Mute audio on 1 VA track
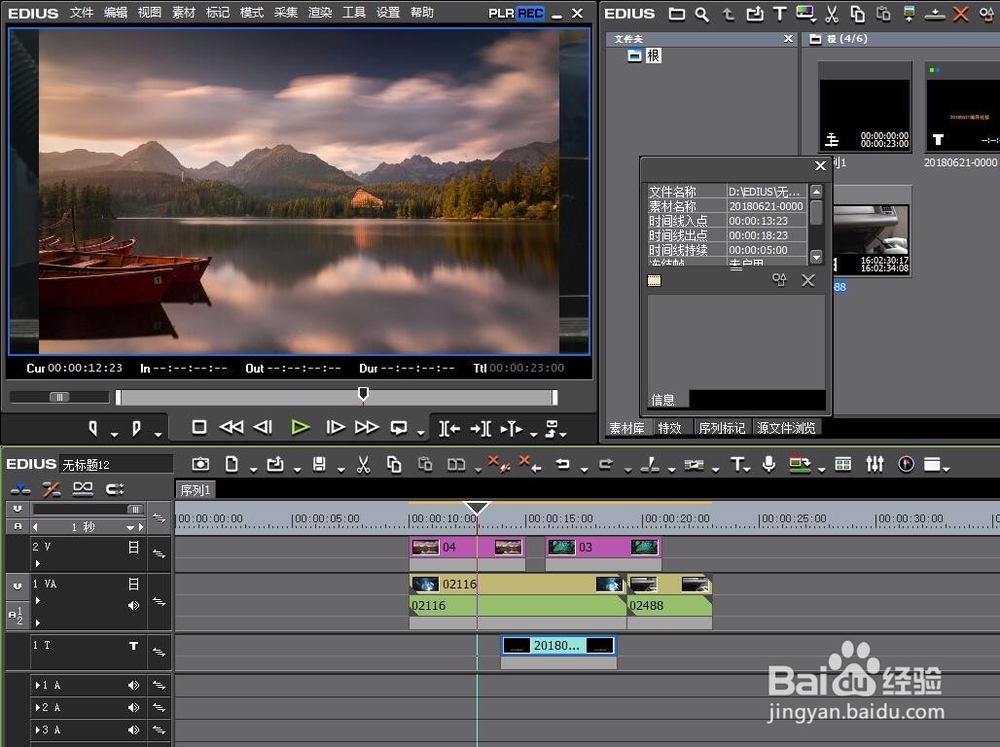This screenshot has height=747, width=1000. click(x=133, y=605)
